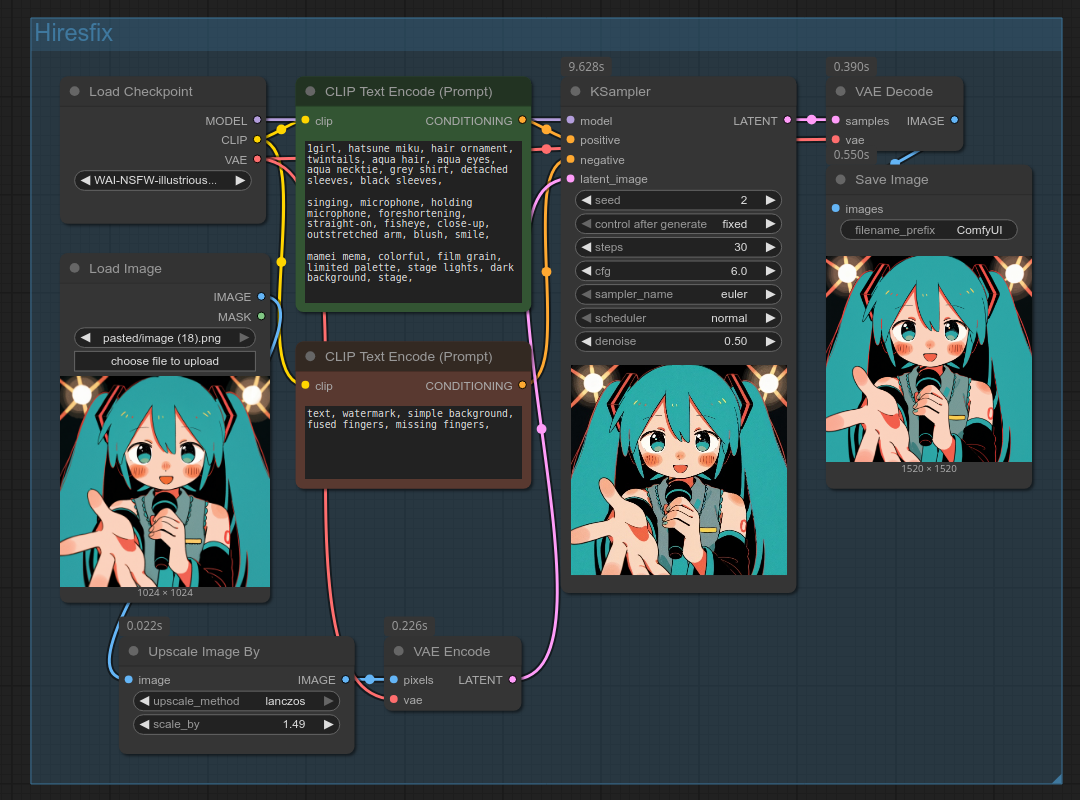Collapse the VAE Encode node

click(x=398, y=650)
